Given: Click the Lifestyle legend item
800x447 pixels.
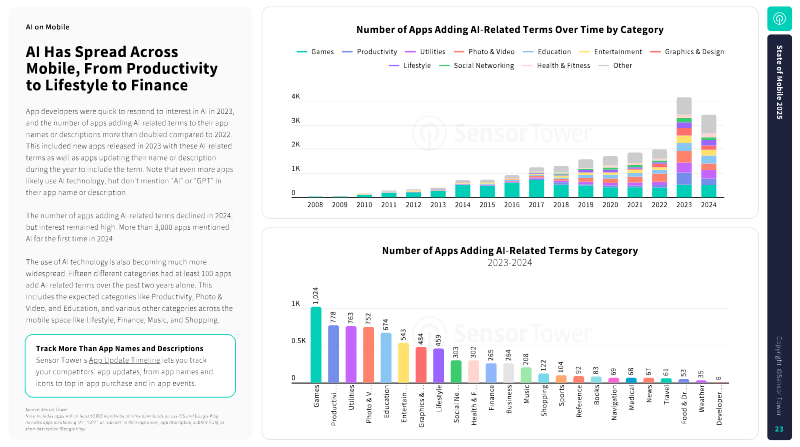Looking at the screenshot, I should pos(410,65).
